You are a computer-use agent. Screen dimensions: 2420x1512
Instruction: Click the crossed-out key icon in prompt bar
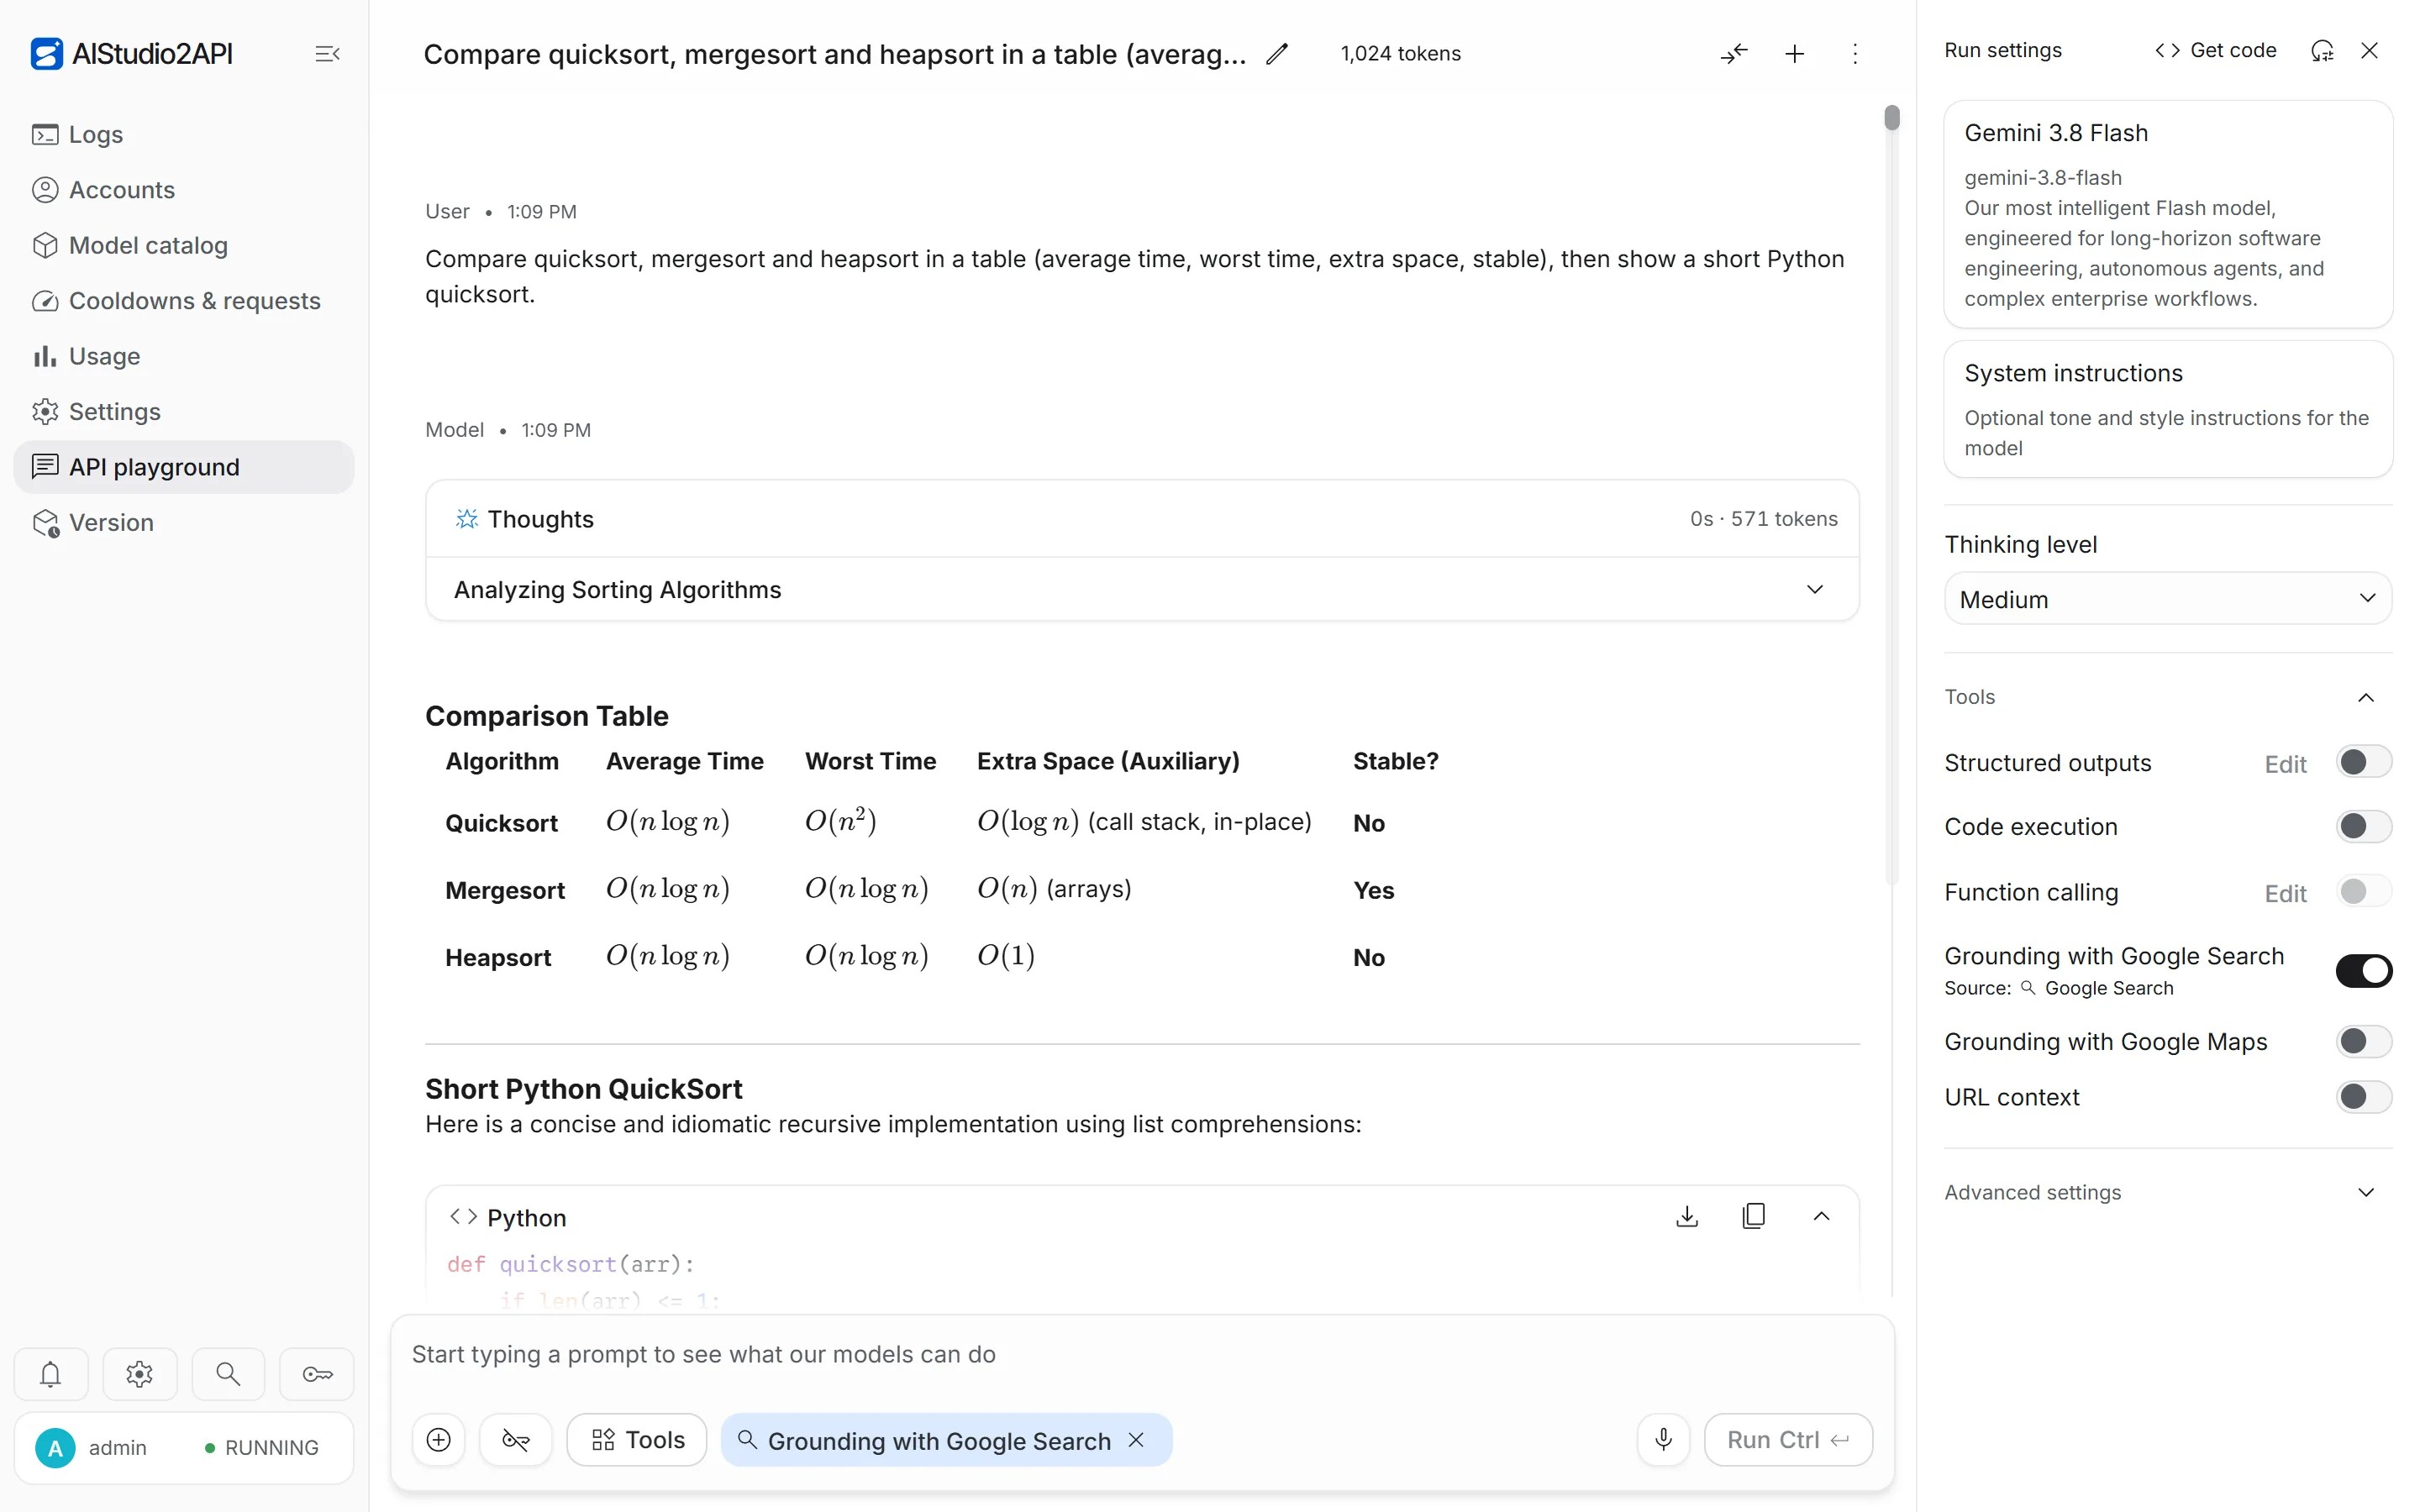516,1440
